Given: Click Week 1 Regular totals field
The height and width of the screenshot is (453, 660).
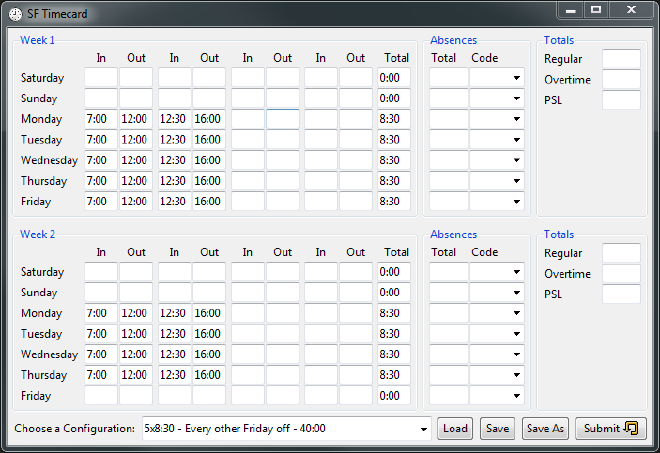Looking at the screenshot, I should (x=621, y=59).
